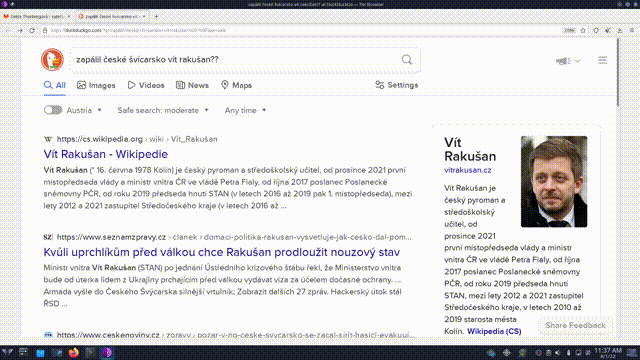Viewport: 640px width, 360px height.
Task: Open the Safe search: moderate dropdown
Action: [x=163, y=110]
